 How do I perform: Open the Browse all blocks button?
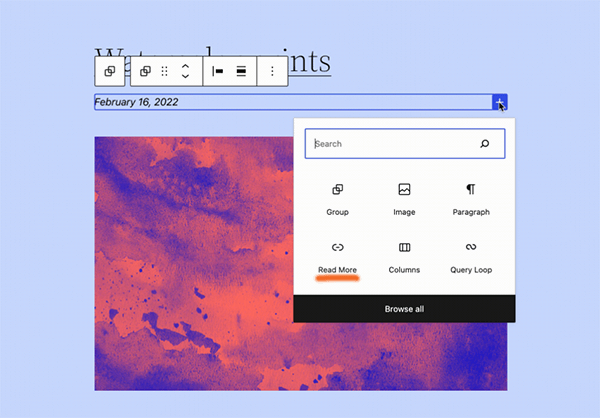point(404,309)
